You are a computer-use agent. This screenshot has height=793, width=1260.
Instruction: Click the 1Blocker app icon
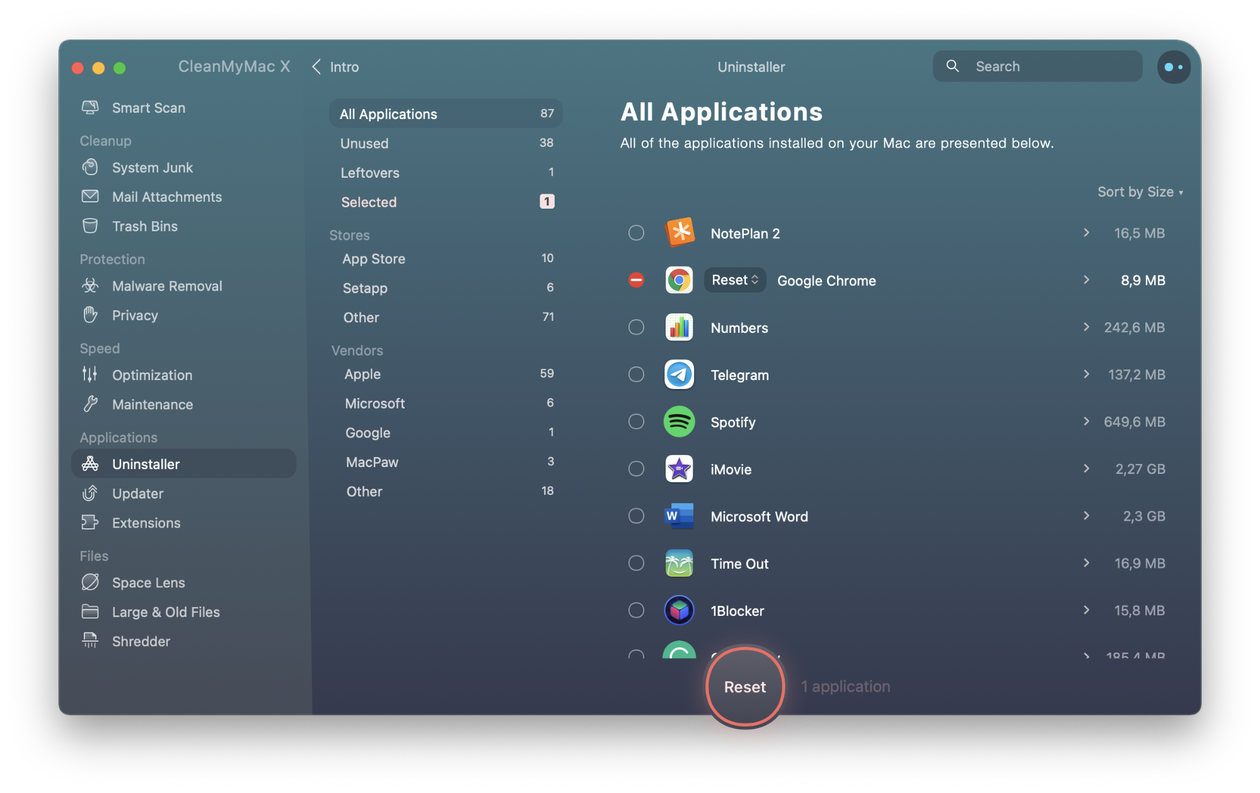pos(680,610)
